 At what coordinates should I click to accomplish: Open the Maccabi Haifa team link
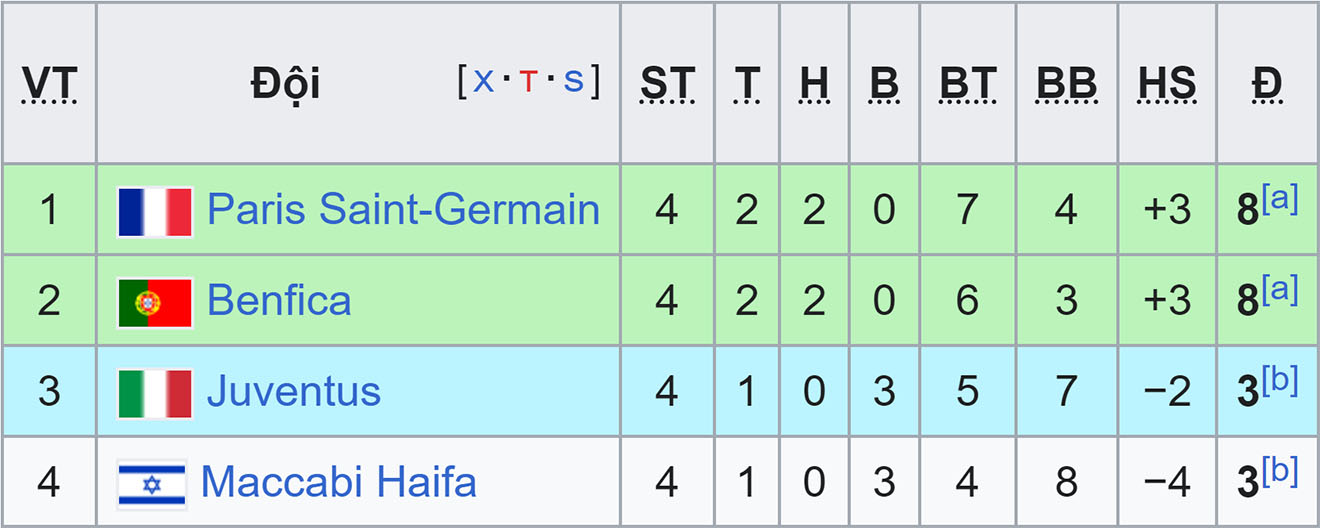tap(339, 482)
